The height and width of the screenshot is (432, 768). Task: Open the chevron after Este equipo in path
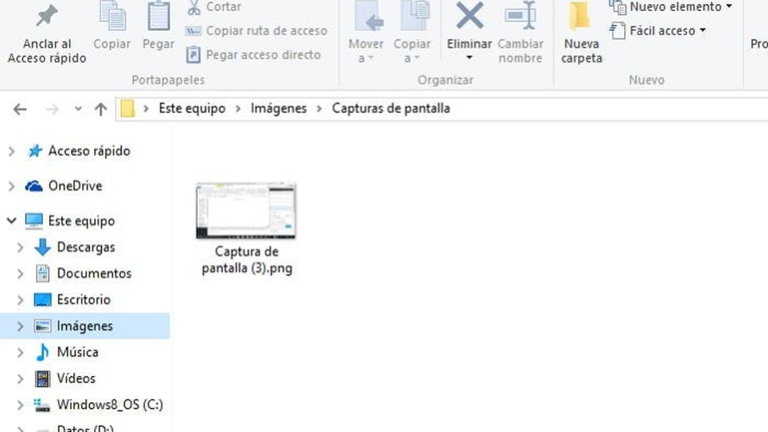tap(238, 109)
